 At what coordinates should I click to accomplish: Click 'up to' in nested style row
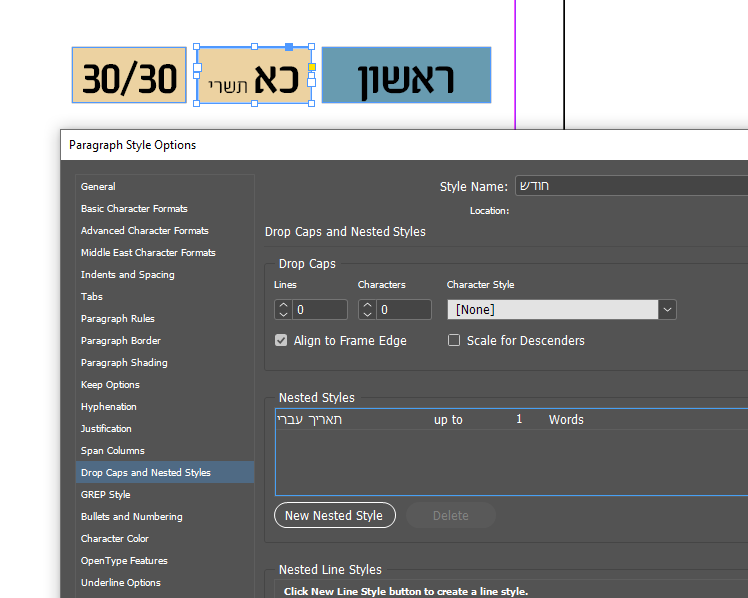(x=448, y=420)
